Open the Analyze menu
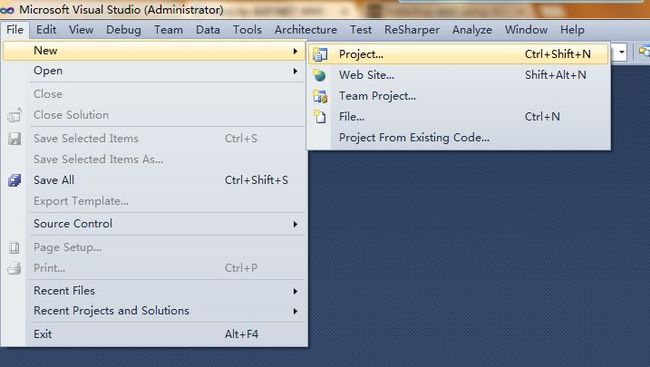The width and height of the screenshot is (650, 367). pos(472,30)
